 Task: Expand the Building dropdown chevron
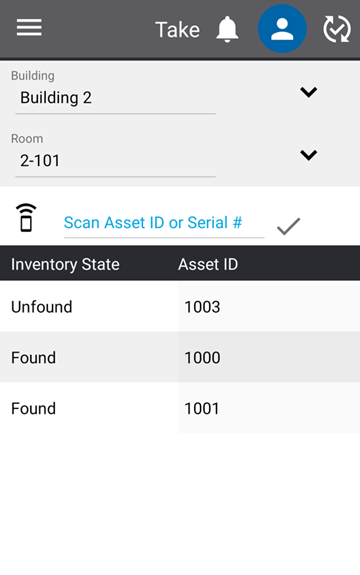pyautogui.click(x=308, y=92)
